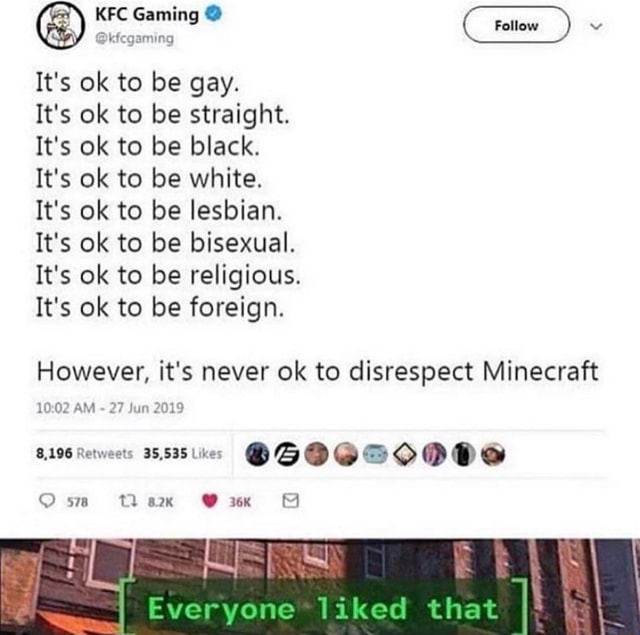Screen dimensions: 640x635
Task: View the 35,535 Likes list
Action: pyautogui.click(x=183, y=453)
